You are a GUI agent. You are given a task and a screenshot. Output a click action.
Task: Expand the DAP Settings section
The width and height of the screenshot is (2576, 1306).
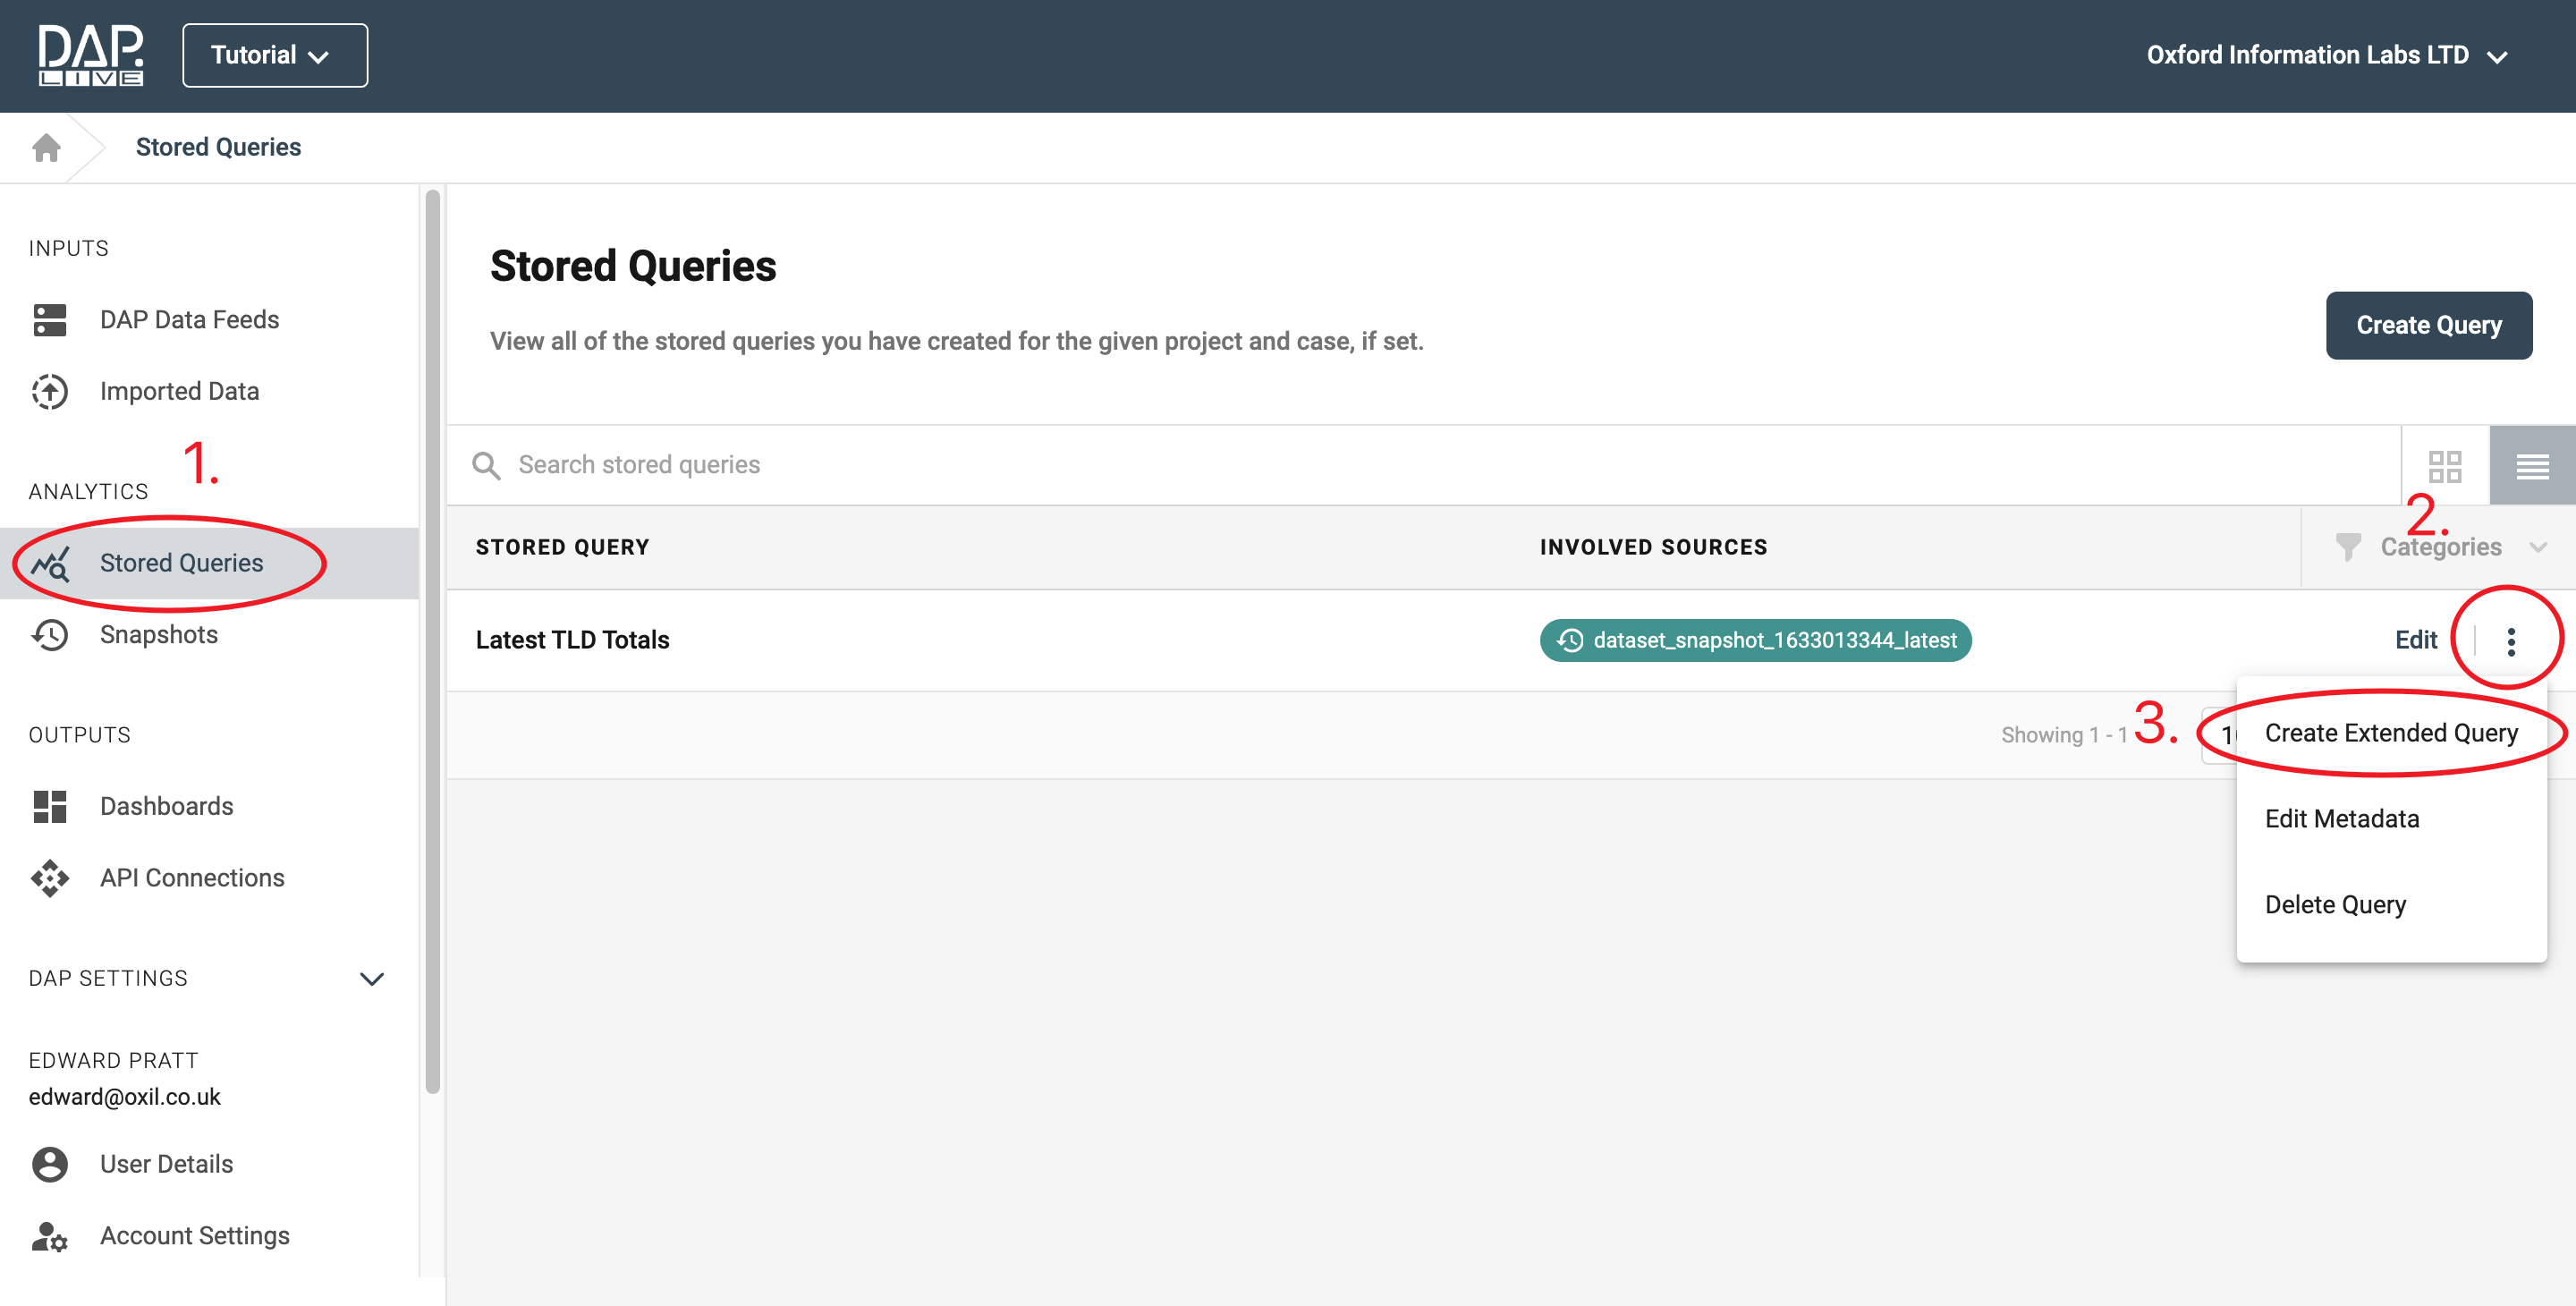(x=371, y=978)
